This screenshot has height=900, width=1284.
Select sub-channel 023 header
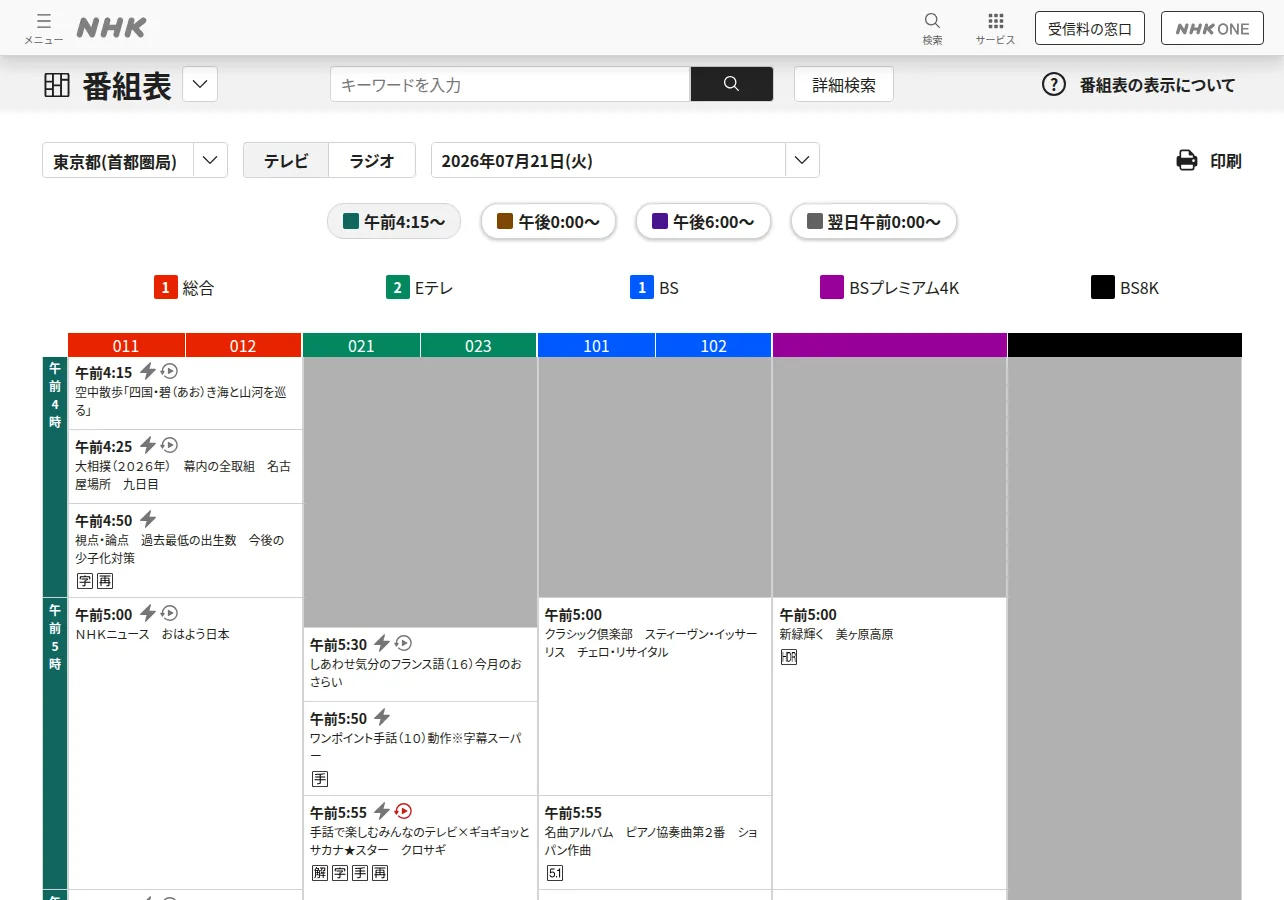478,346
